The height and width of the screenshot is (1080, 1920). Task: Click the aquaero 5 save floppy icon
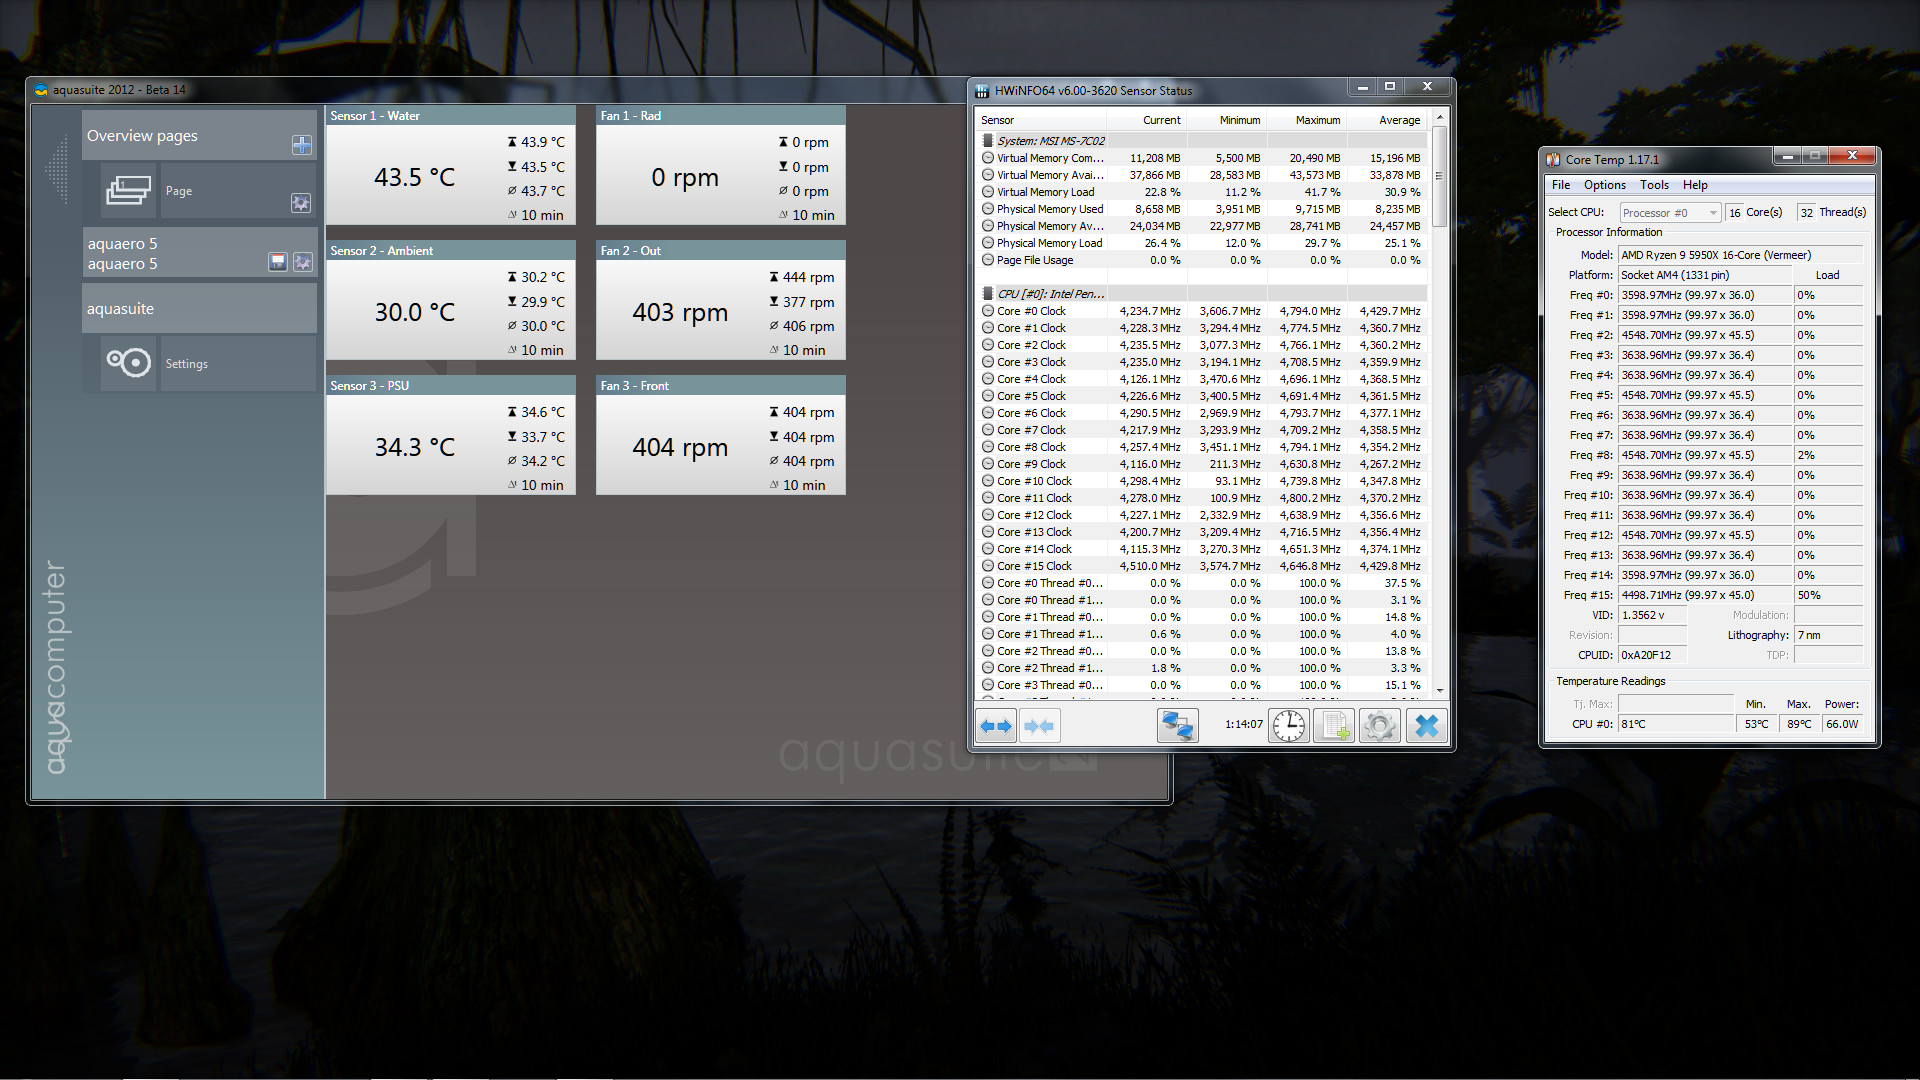tap(278, 262)
